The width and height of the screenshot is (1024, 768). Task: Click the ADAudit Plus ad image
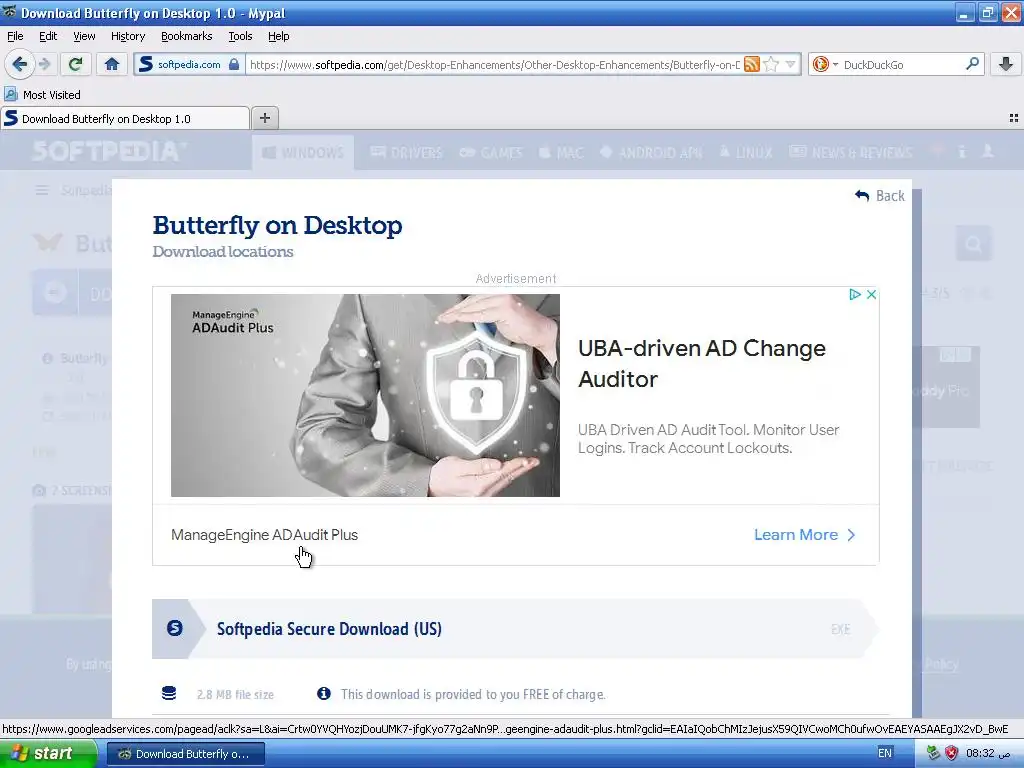(365, 395)
